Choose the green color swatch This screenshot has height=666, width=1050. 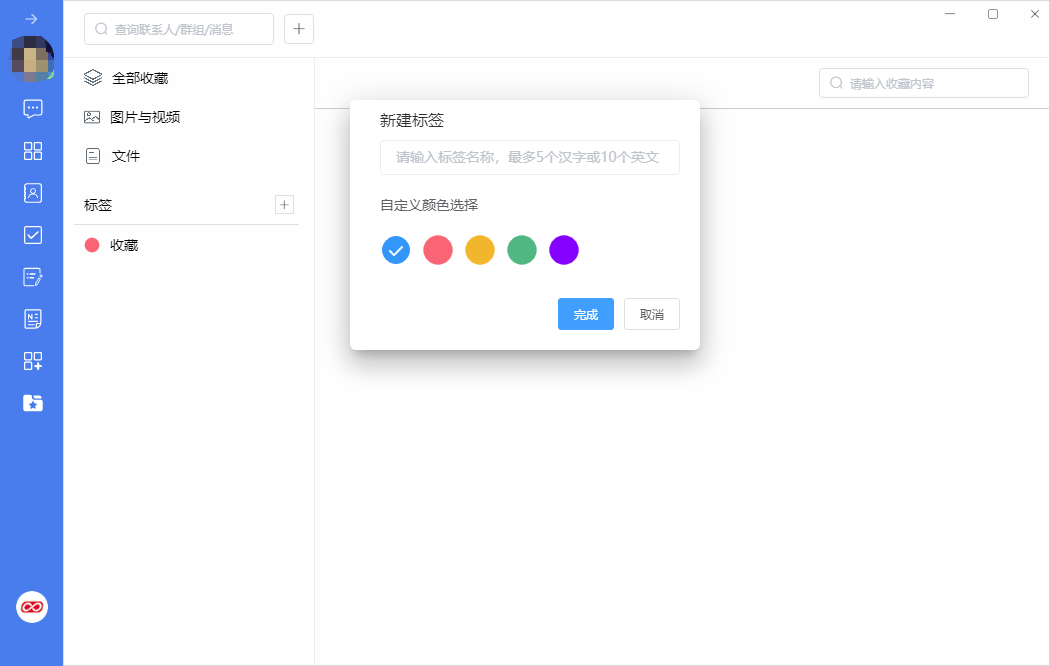click(522, 250)
